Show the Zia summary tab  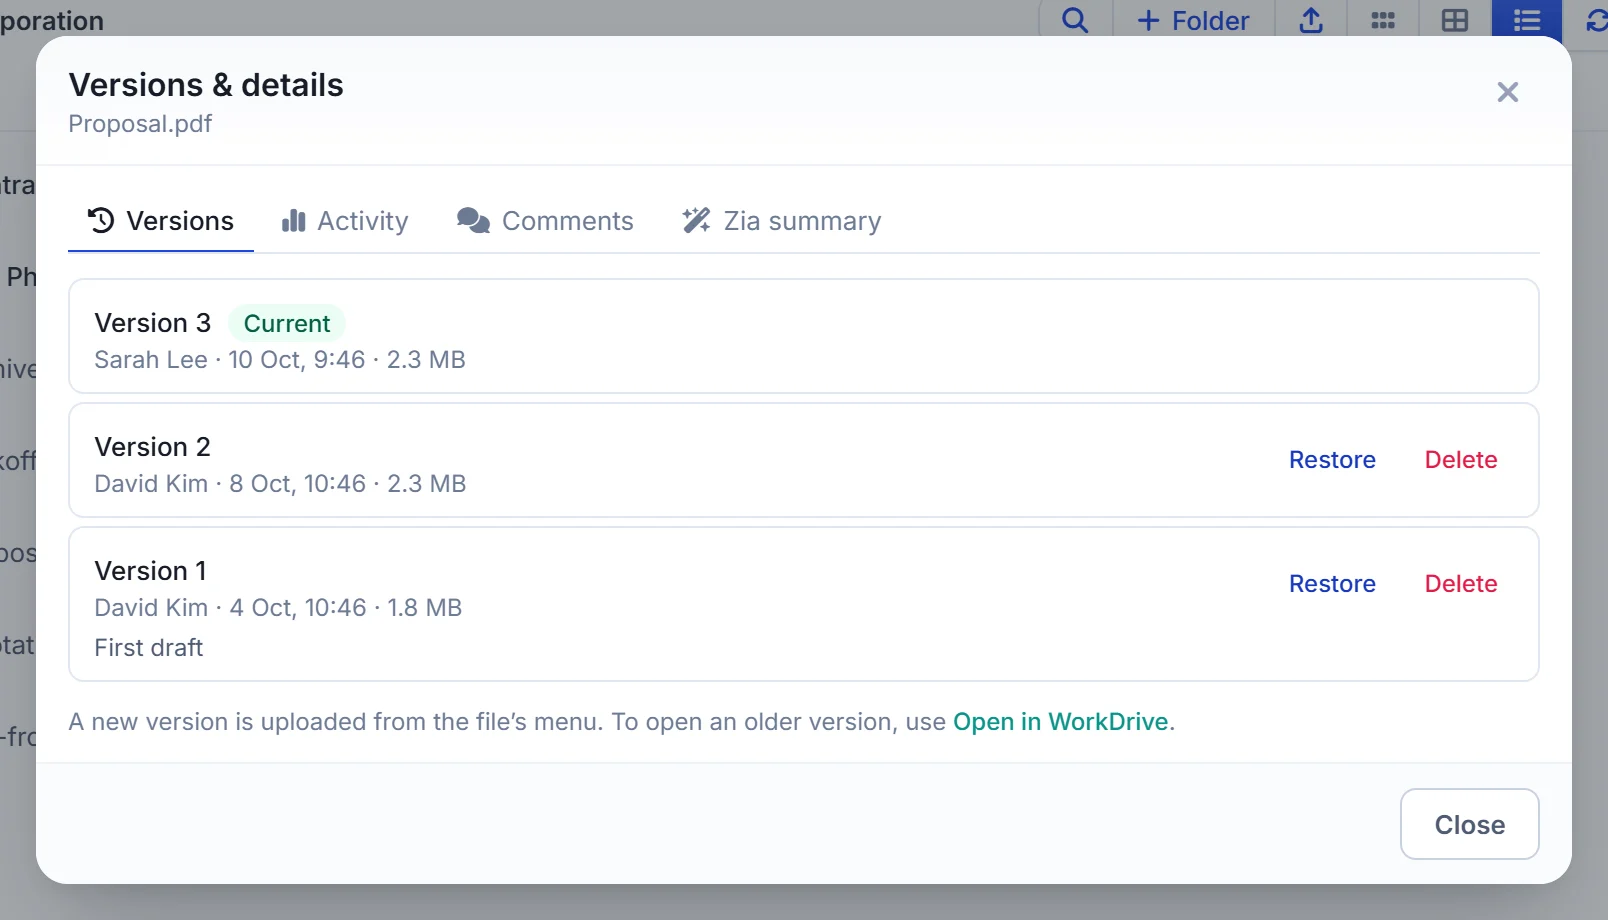pos(781,221)
